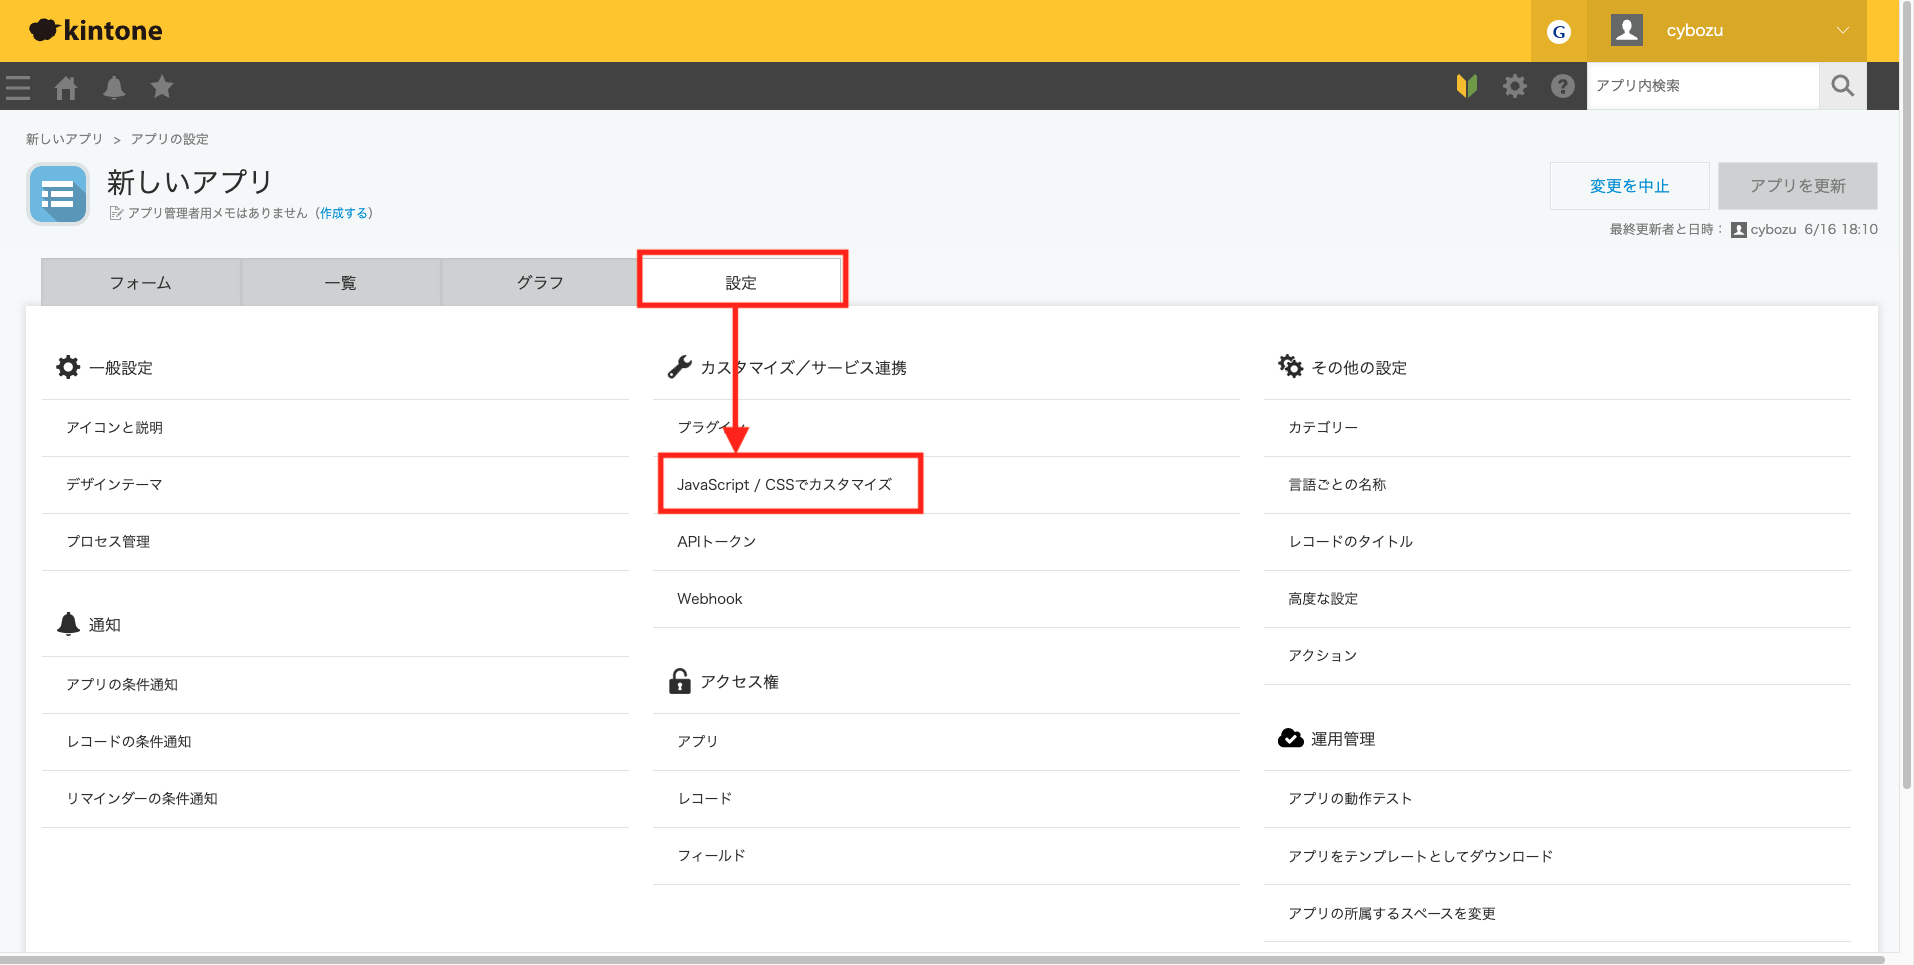Expand the cybozu account dropdown arrow

[x=1842, y=30]
